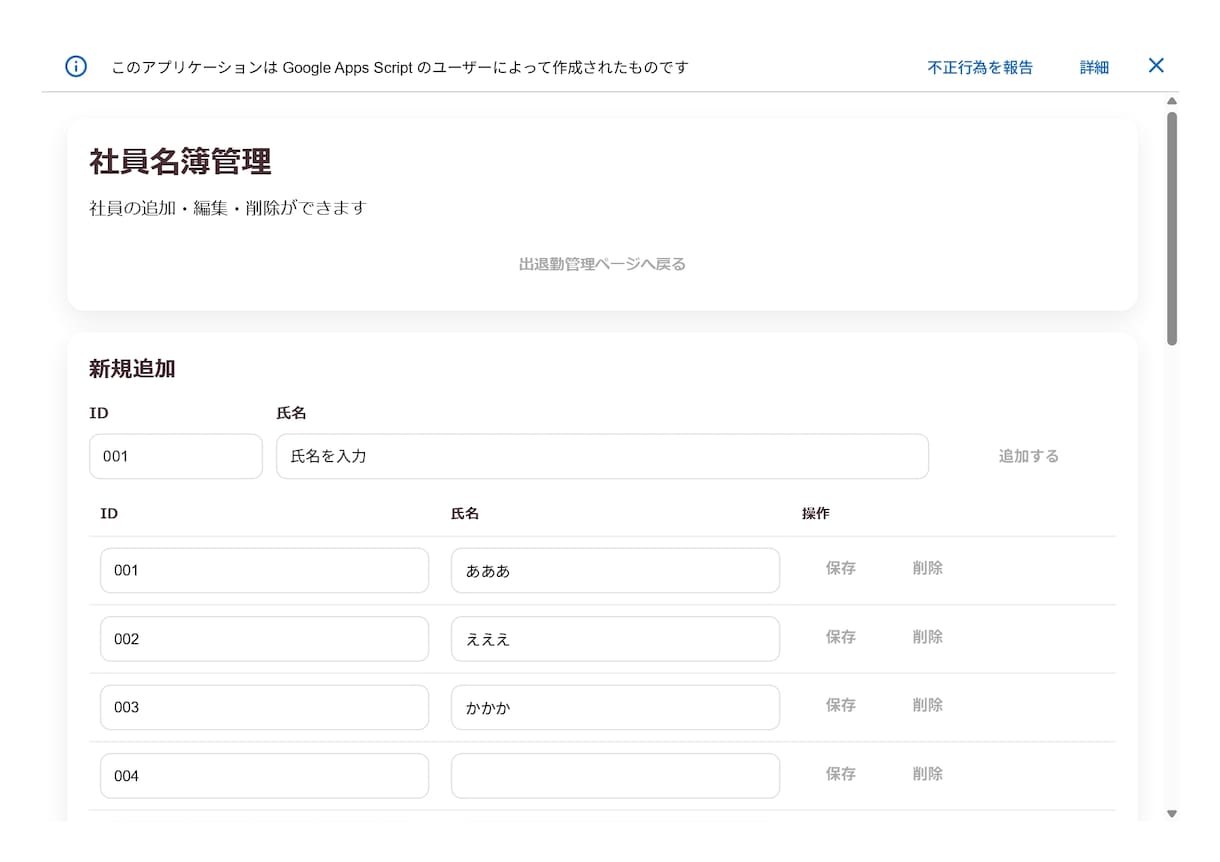Click the vertical scrollbar thumb
This screenshot has height=862, width=1220.
pos(1172,229)
